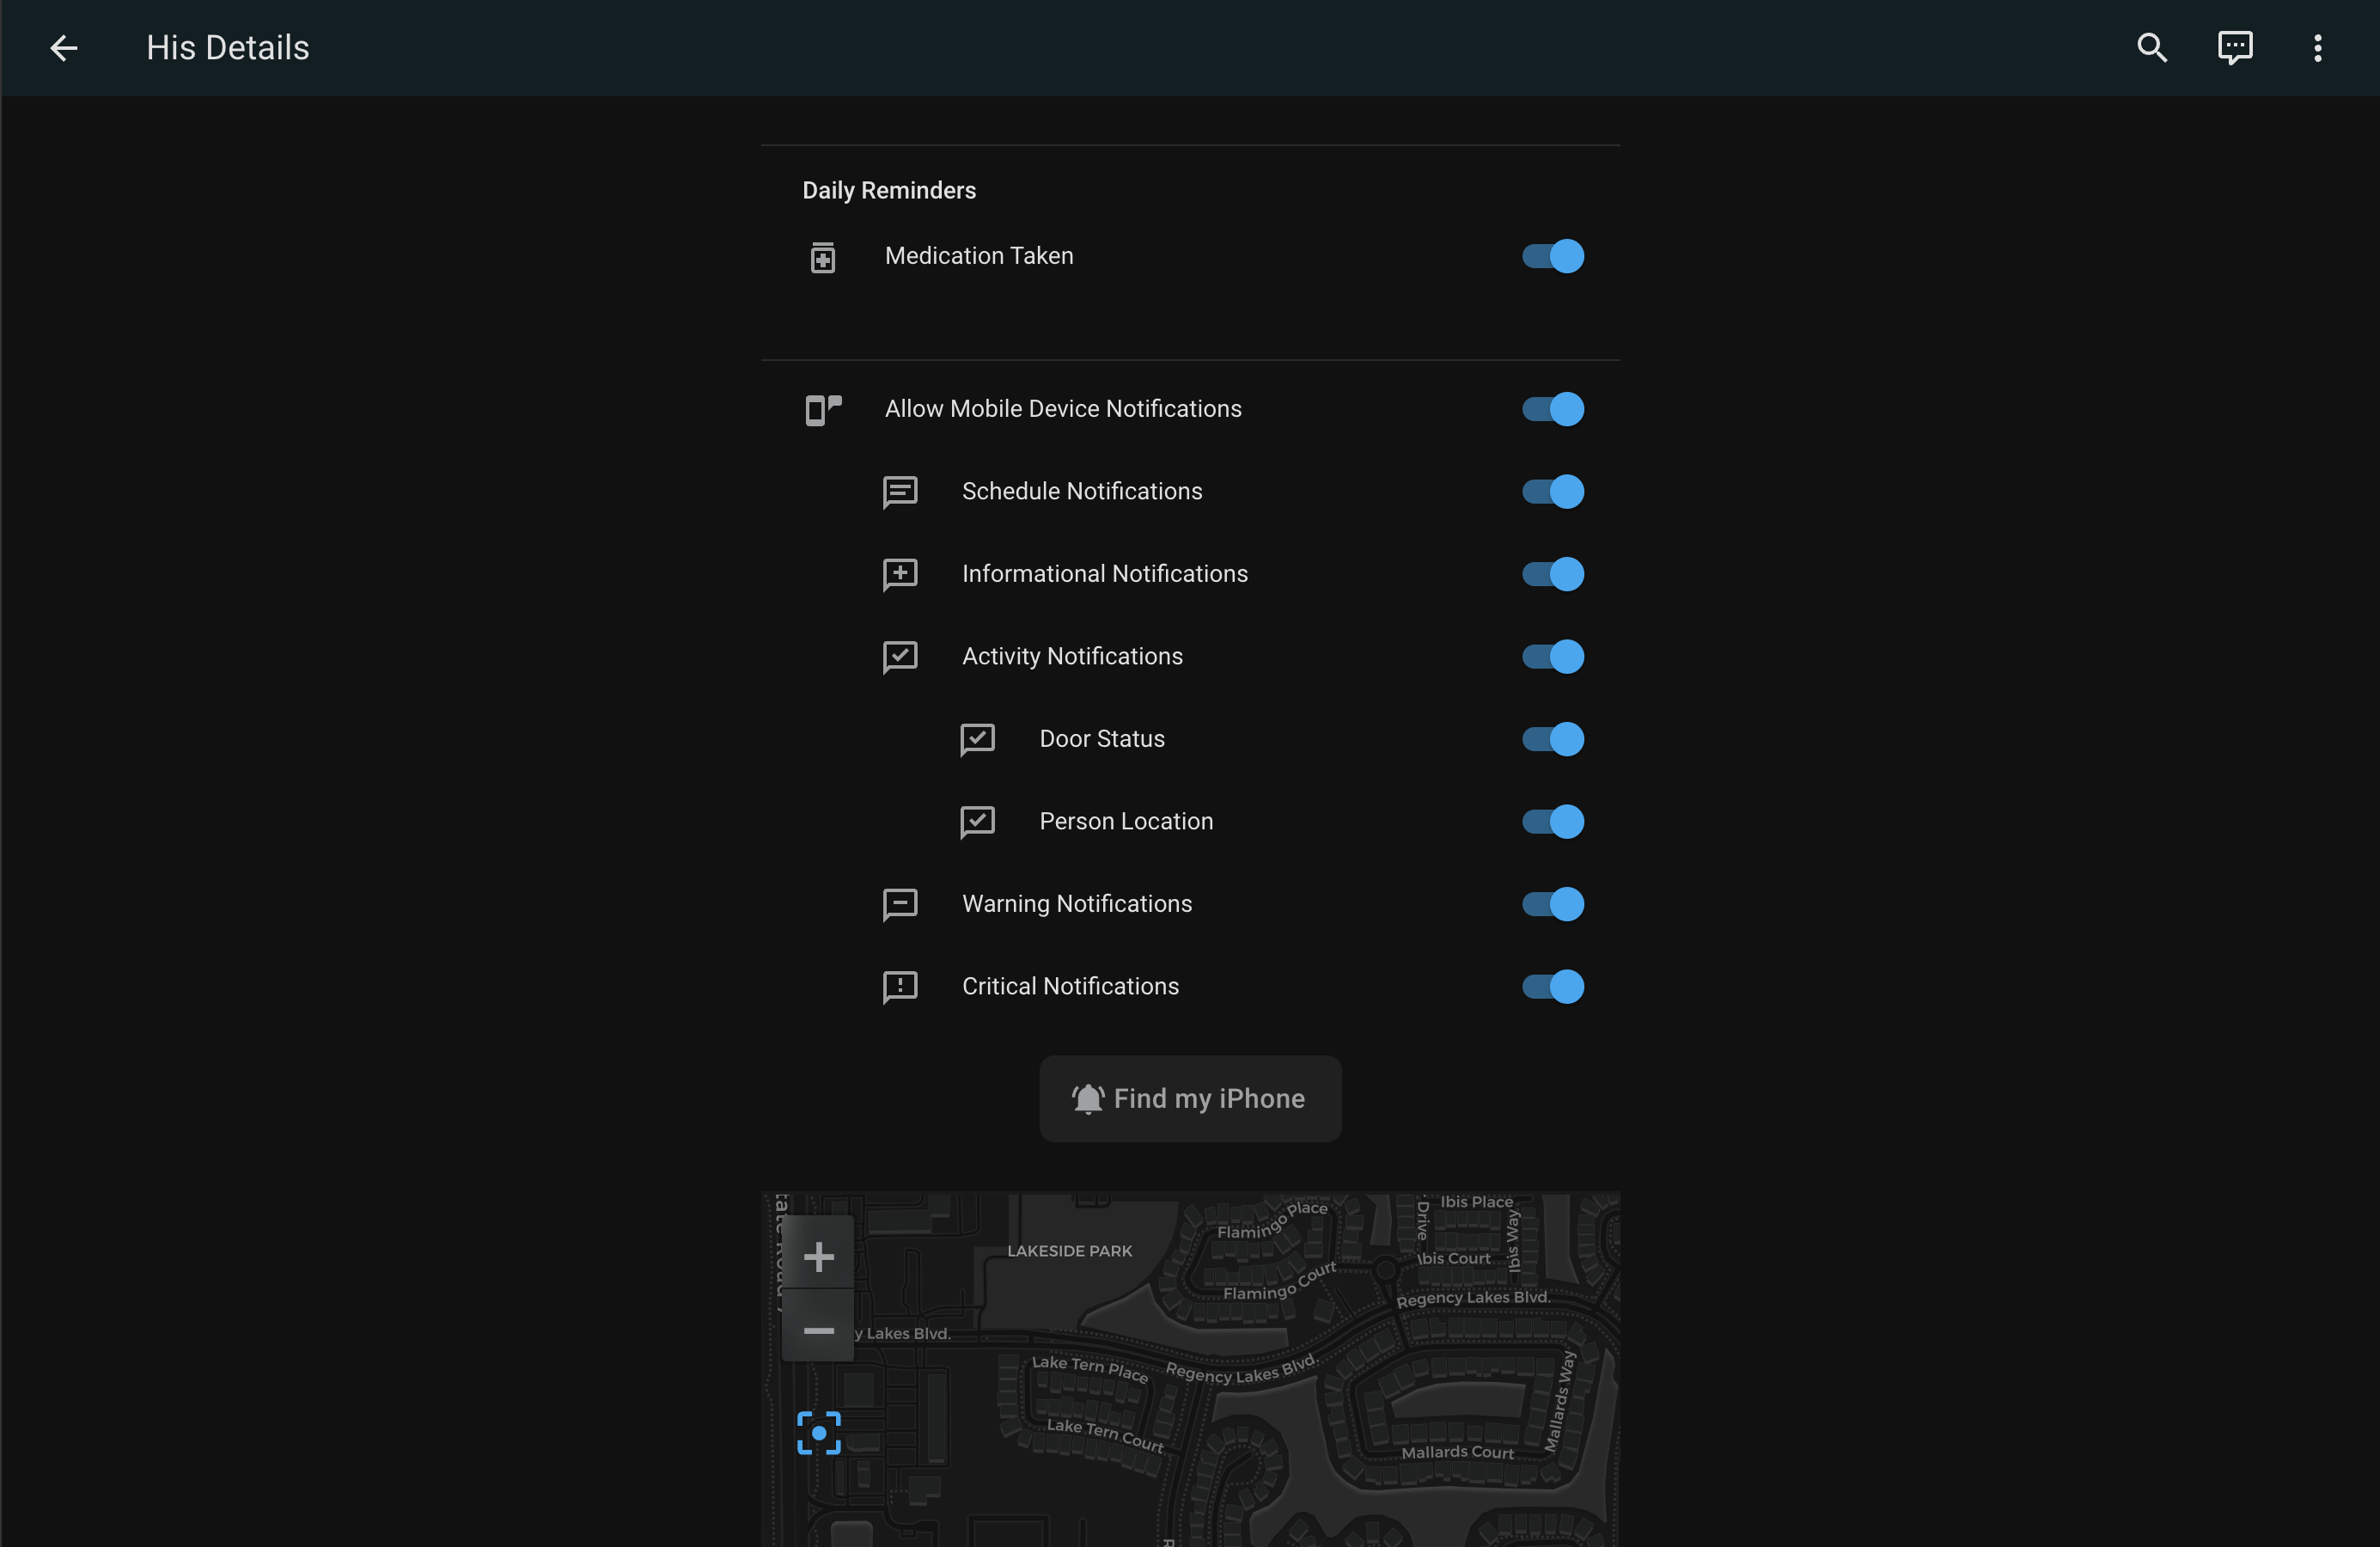Click the Critical Notifications alert icon

900,987
